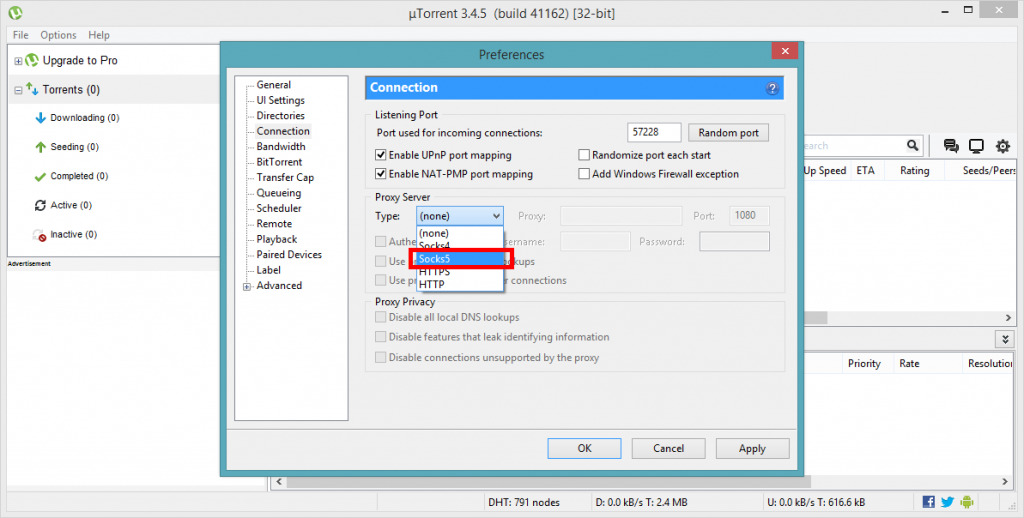
Task: Select Bandwidth in preferences tree
Action: tap(281, 146)
